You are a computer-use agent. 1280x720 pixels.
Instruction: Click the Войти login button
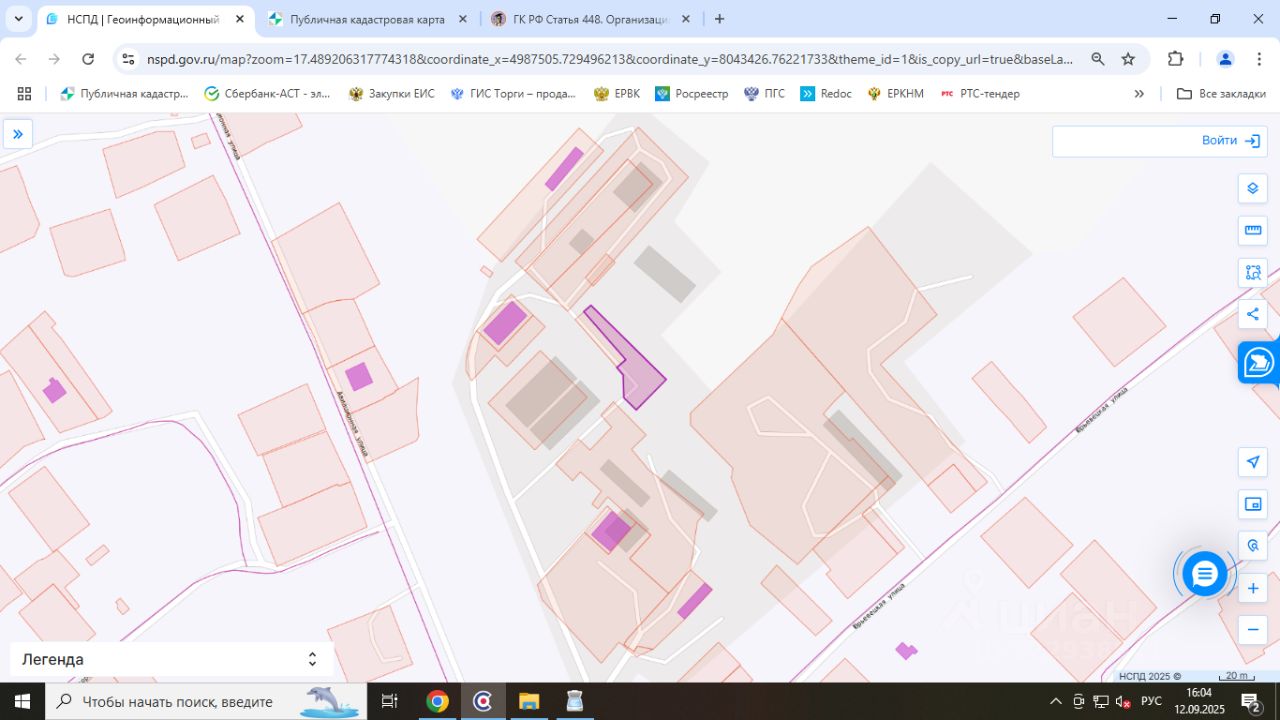pos(1231,141)
